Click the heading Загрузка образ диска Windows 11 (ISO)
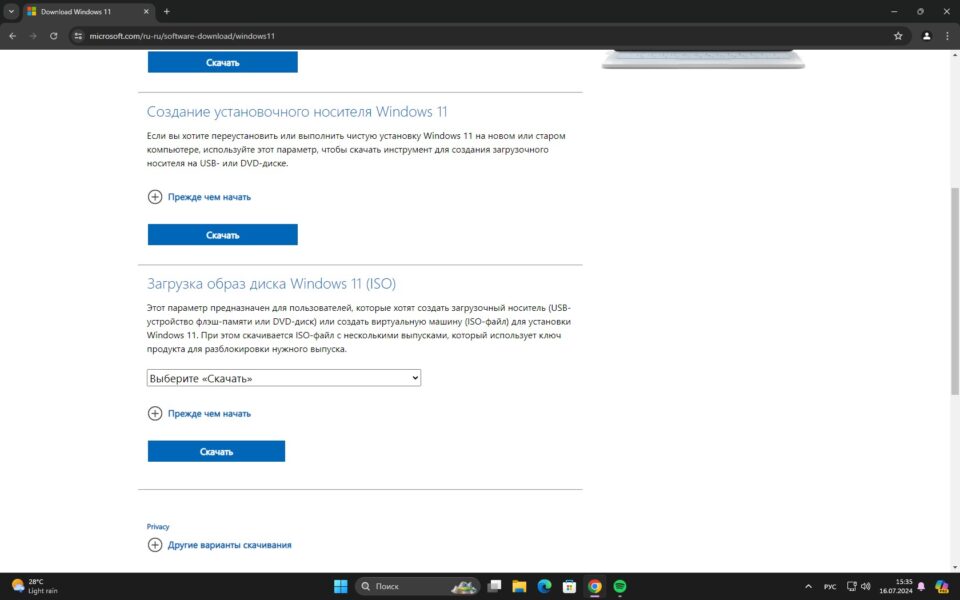The height and width of the screenshot is (600, 960). [271, 283]
